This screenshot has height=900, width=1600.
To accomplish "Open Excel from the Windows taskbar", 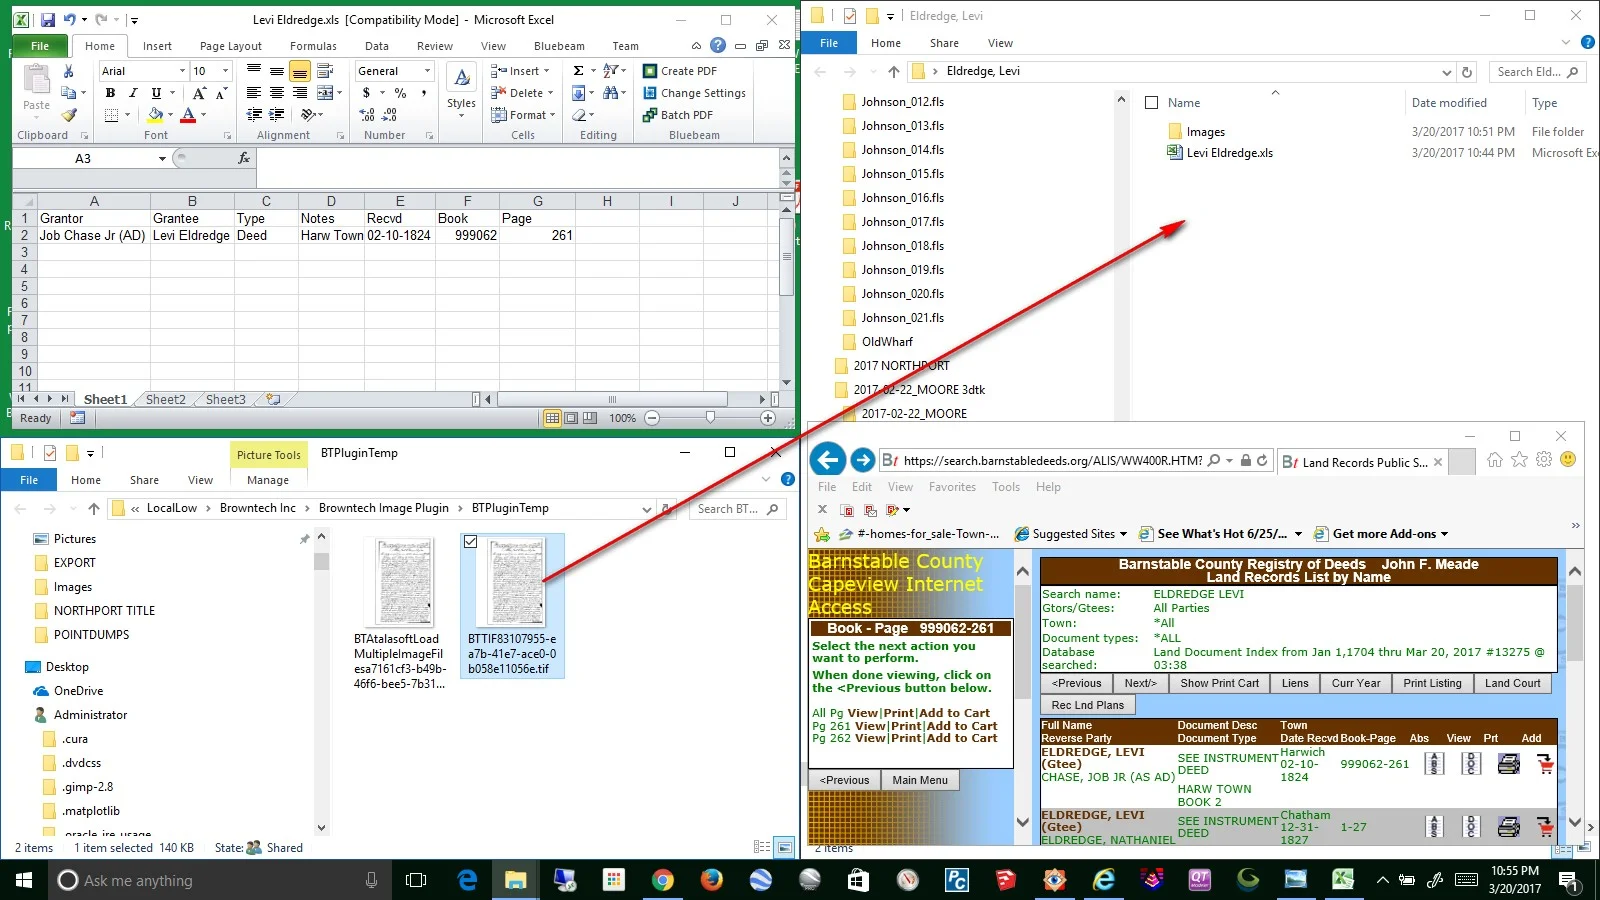I will [x=1344, y=880].
